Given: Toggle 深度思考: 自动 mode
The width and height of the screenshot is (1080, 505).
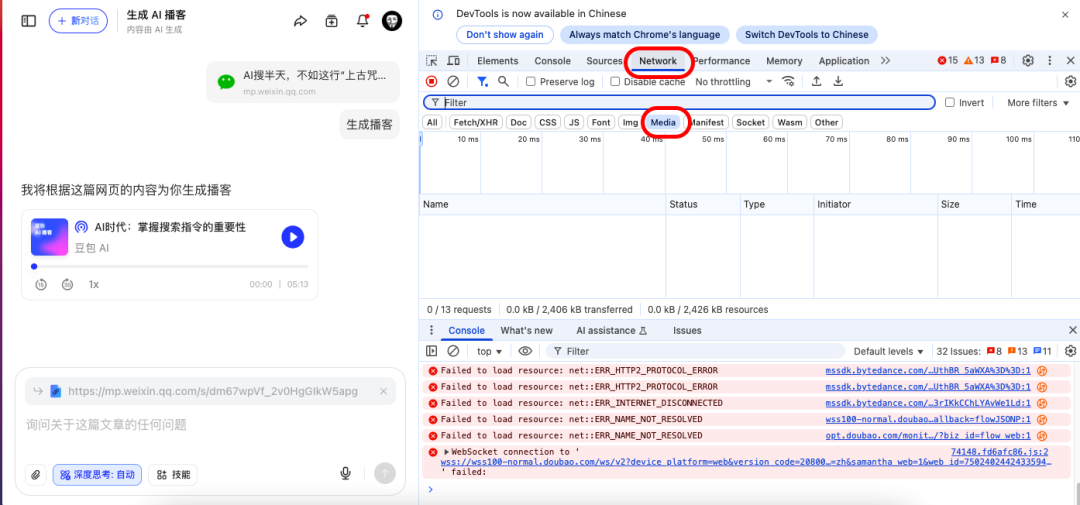Looking at the screenshot, I should tap(98, 475).
